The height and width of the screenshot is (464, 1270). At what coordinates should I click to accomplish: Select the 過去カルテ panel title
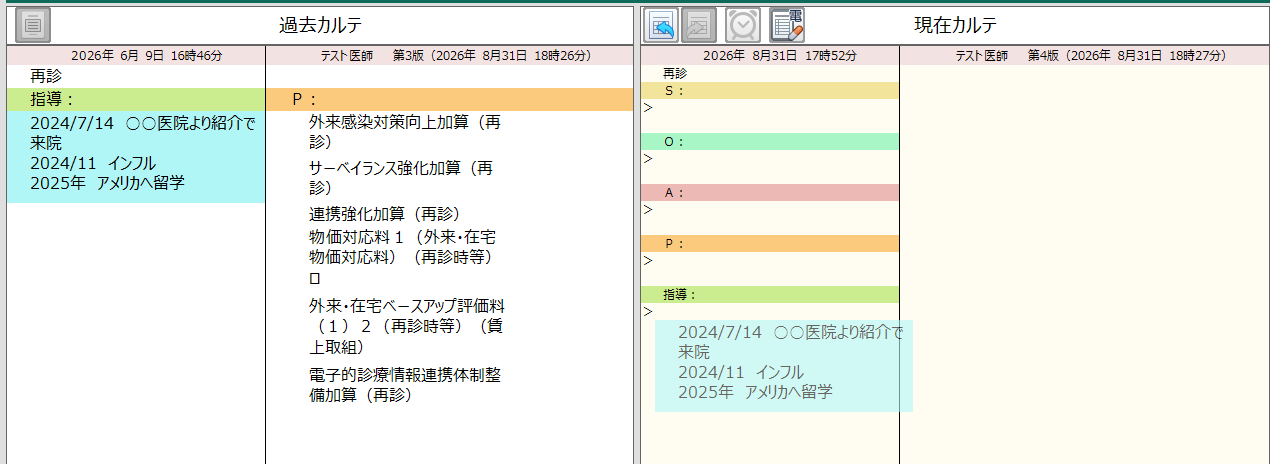320,25
